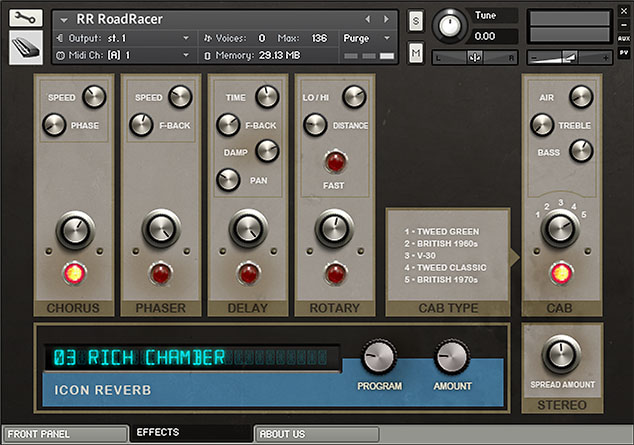The image size is (634, 445).
Task: Solo the instrument with S button
Action: pos(416,21)
